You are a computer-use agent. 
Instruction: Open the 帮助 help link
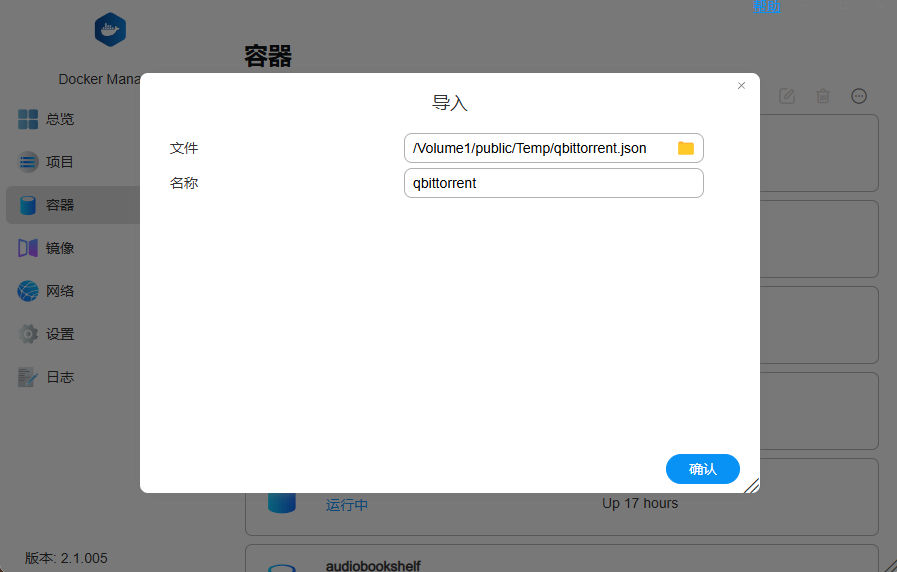(767, 6)
